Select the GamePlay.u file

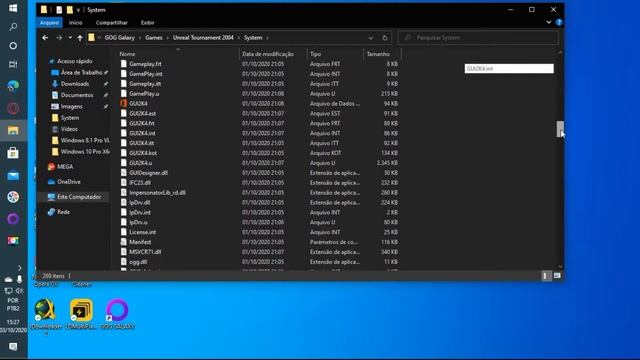pos(144,94)
